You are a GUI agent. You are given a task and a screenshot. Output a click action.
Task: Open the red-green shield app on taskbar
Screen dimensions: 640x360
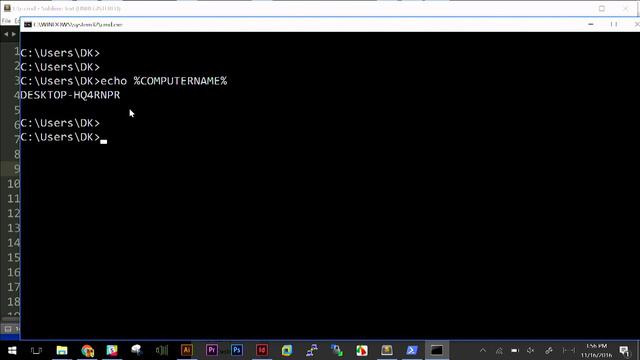coord(362,350)
